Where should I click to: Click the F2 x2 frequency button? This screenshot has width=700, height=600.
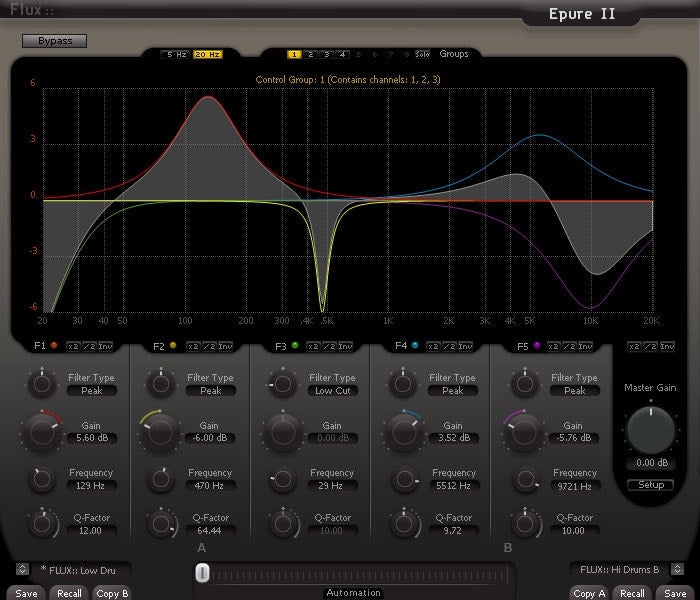pyautogui.click(x=193, y=346)
